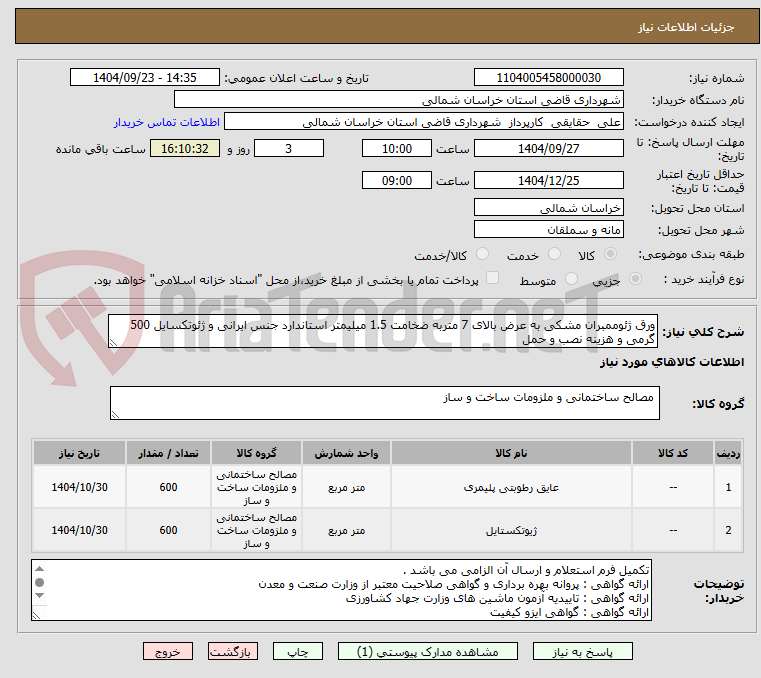Click the شماره نیاز field 1104005458000030
The width and height of the screenshot is (761, 678).
pyautogui.click(x=548, y=78)
